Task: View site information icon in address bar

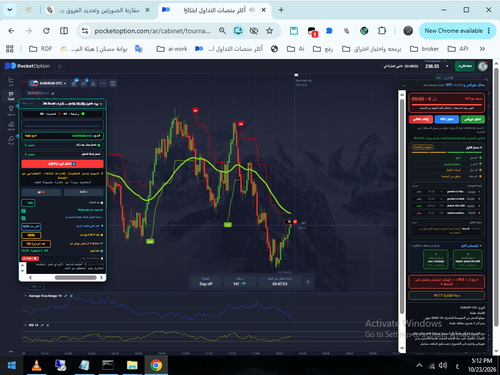Action: (85, 31)
